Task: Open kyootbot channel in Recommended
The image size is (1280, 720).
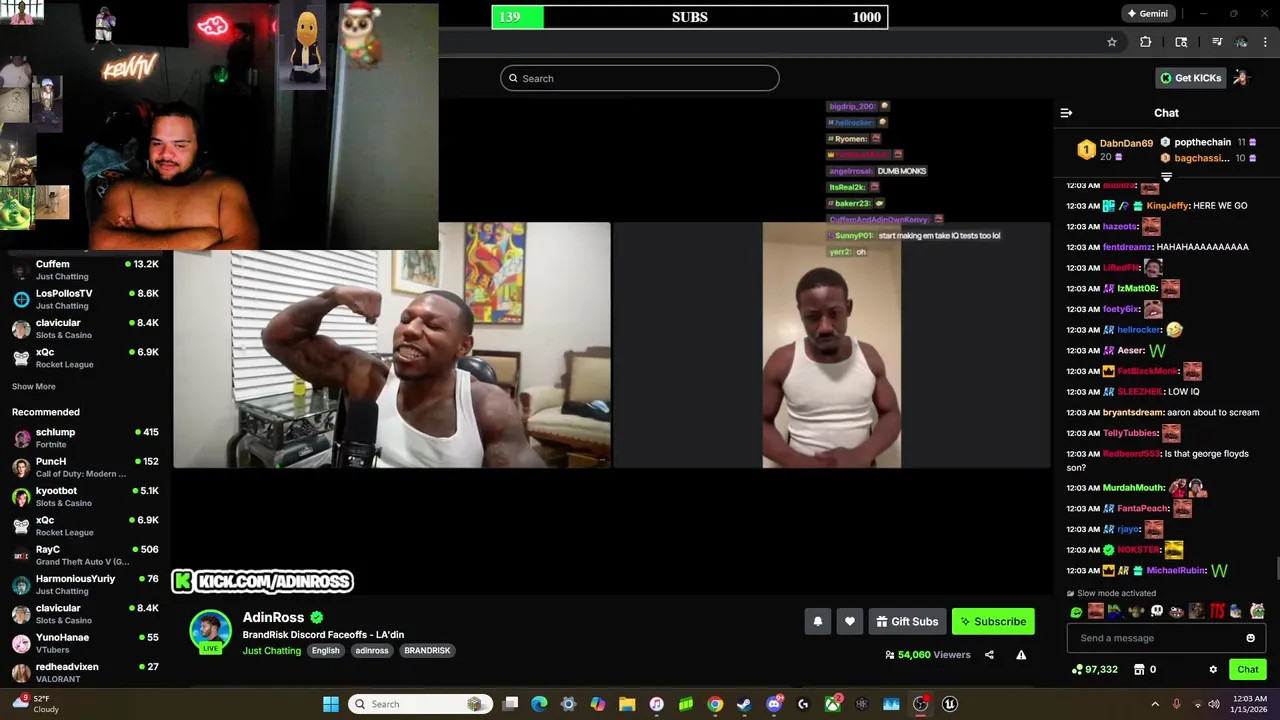Action: pyautogui.click(x=85, y=496)
